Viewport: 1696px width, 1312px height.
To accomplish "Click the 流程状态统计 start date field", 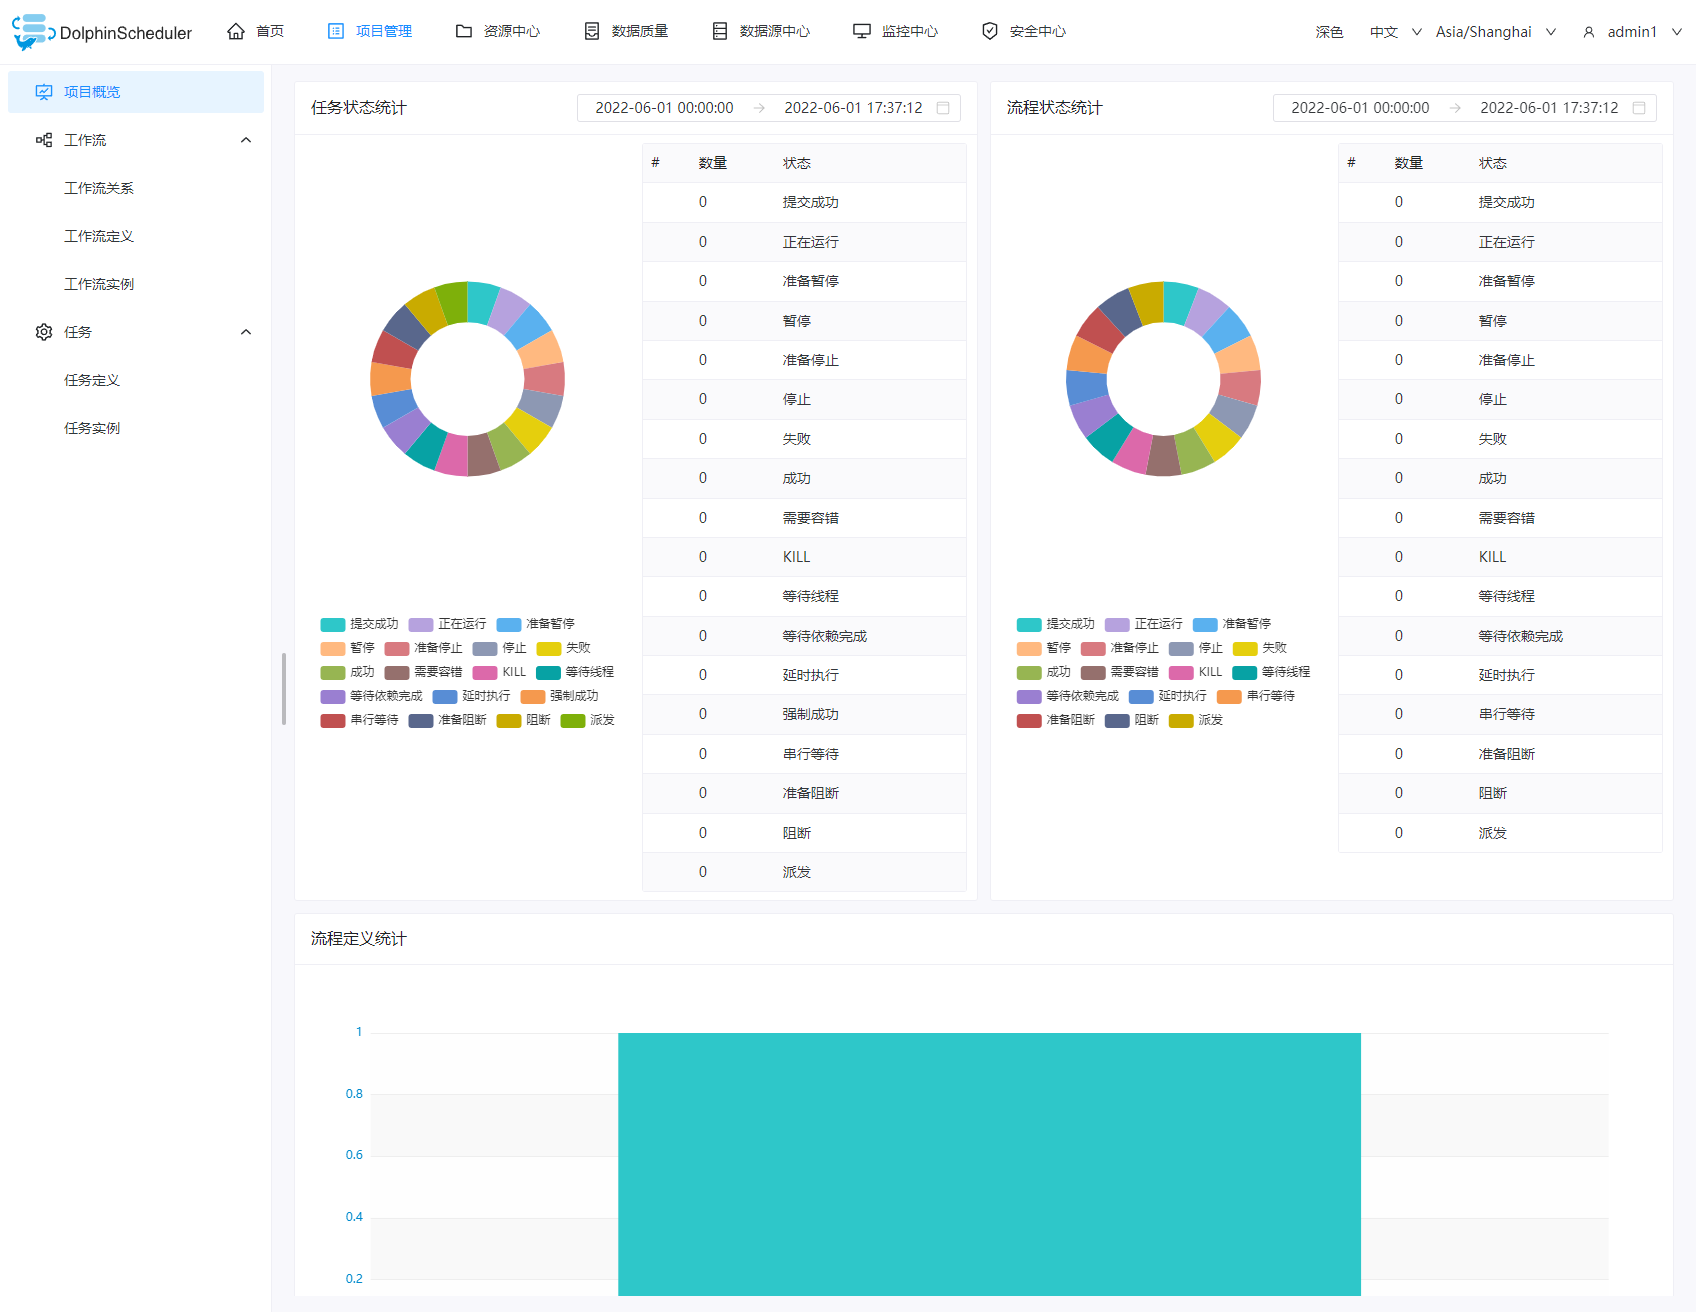I will click(x=1360, y=108).
